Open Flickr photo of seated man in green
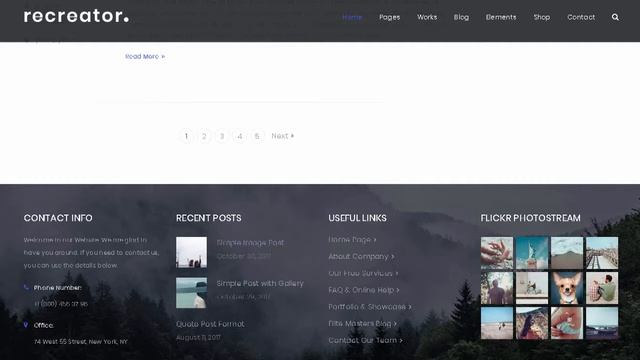 (602, 288)
